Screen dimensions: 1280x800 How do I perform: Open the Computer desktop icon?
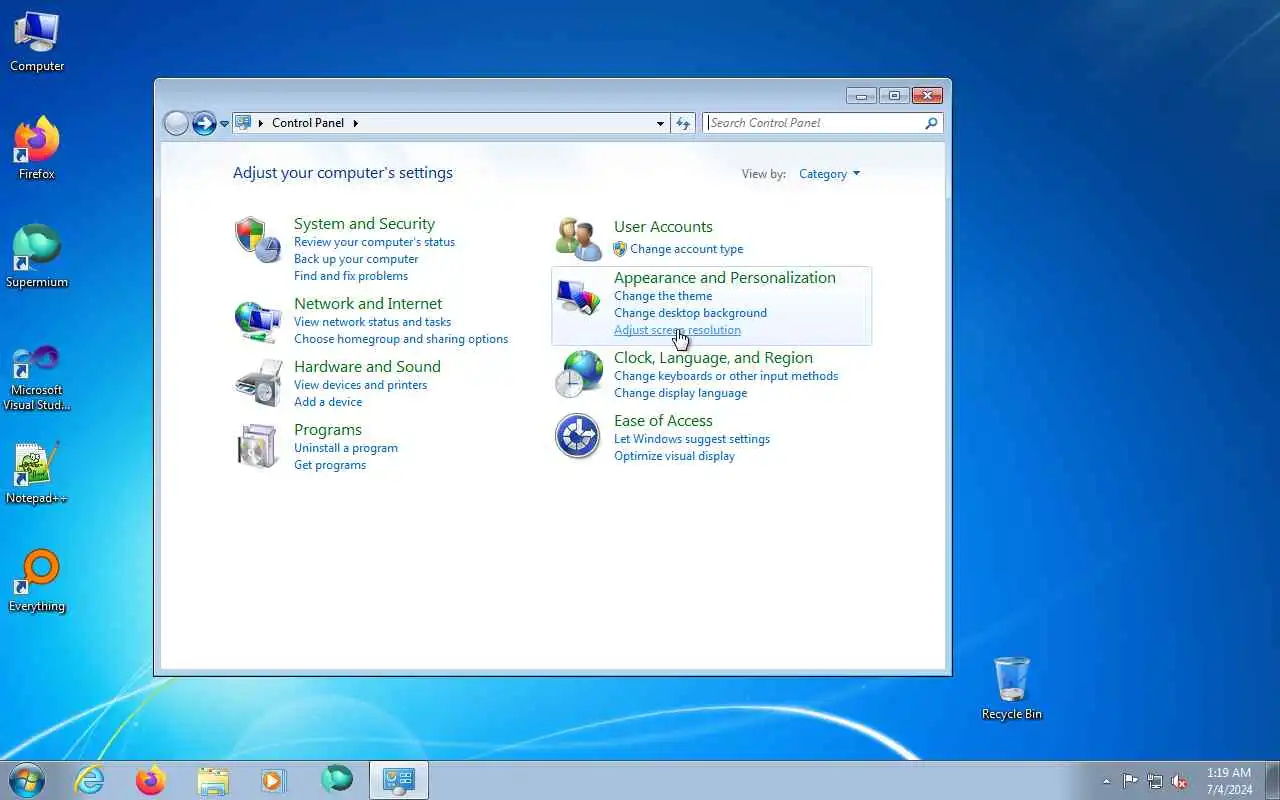click(x=37, y=42)
